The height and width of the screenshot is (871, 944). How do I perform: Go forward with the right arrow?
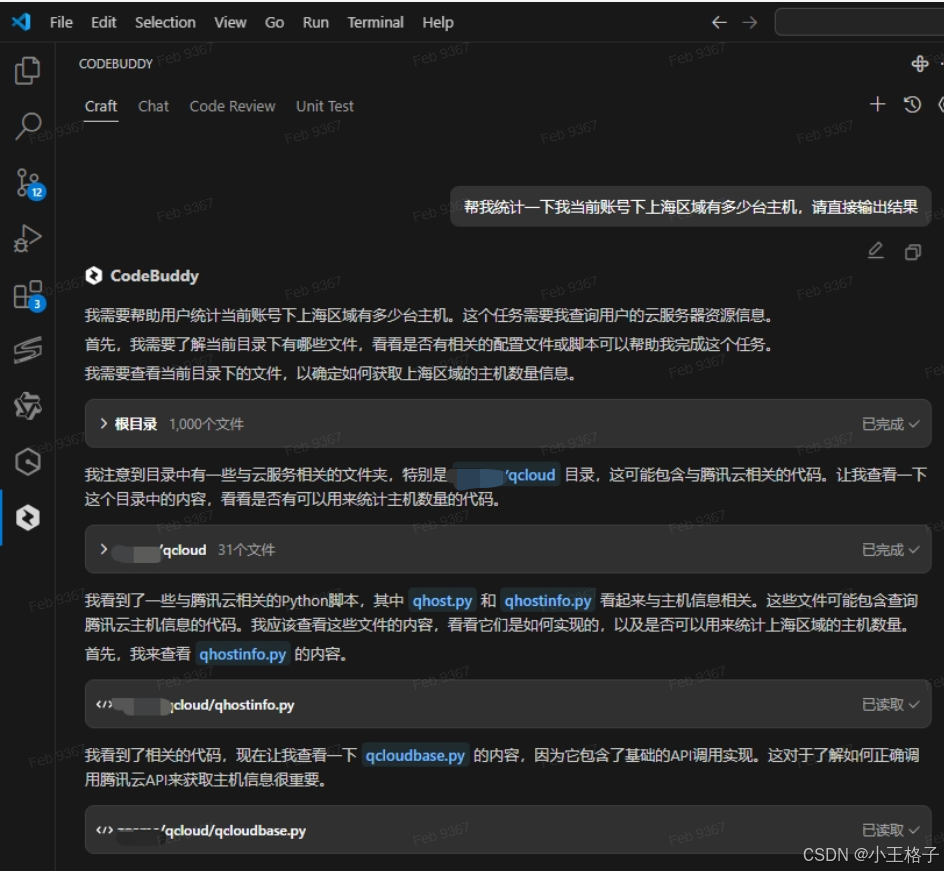tap(750, 23)
